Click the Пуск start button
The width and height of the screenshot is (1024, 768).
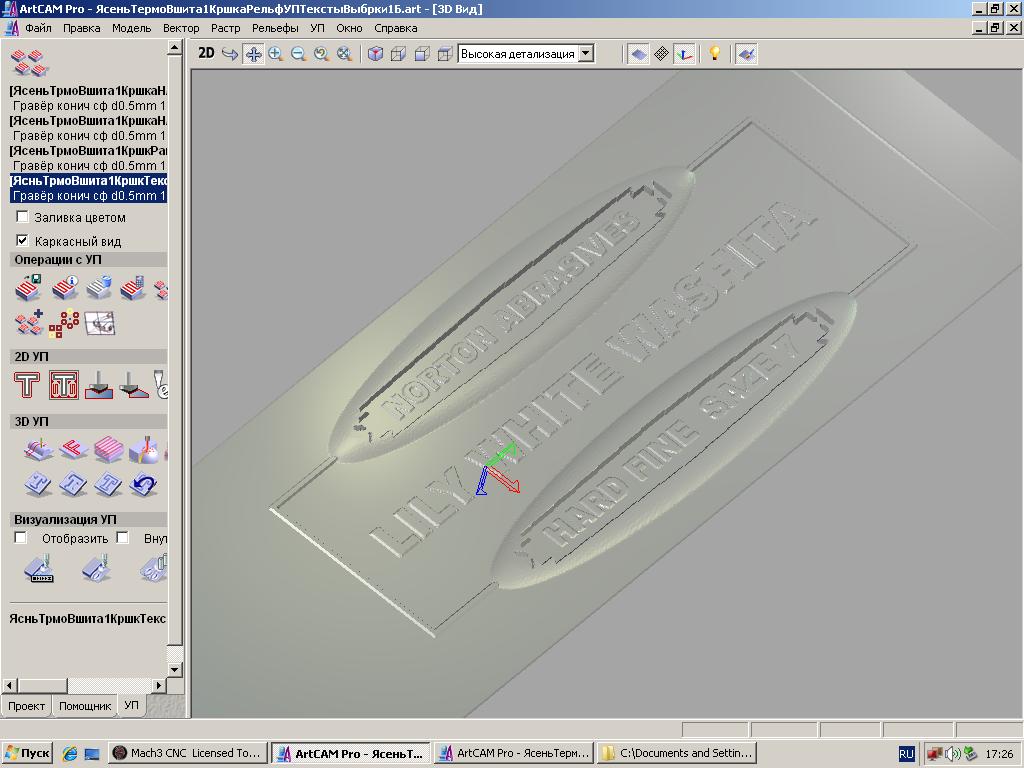(x=27, y=753)
